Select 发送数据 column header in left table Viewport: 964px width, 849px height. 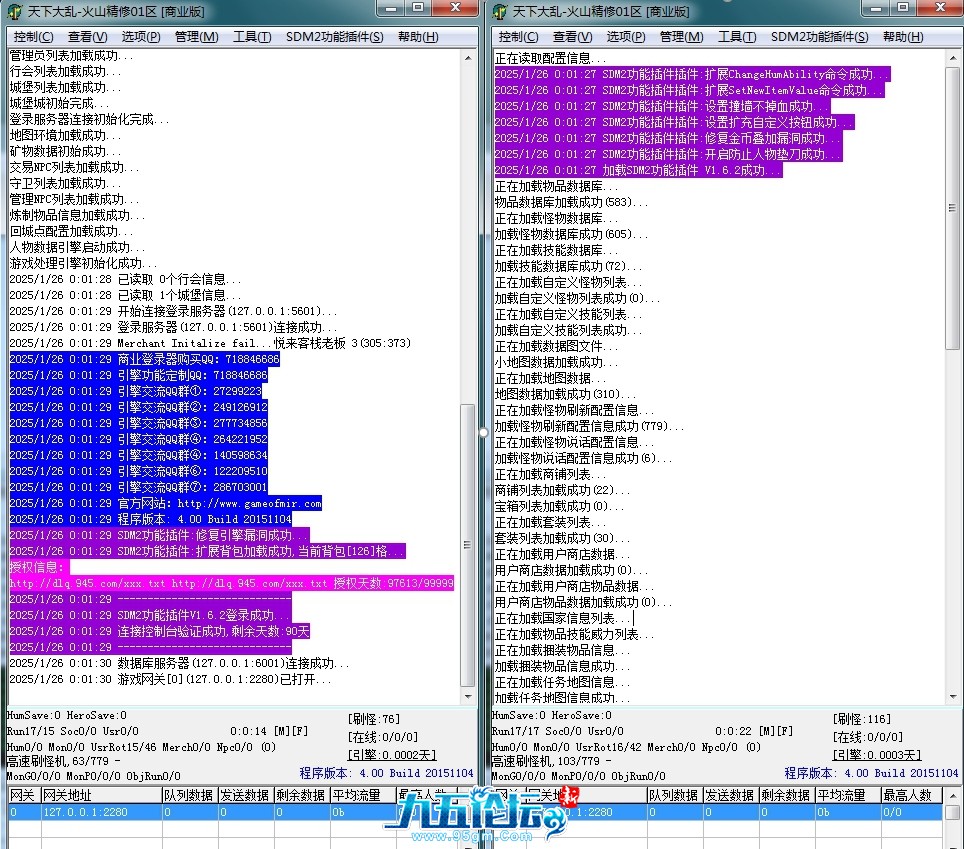pos(246,796)
